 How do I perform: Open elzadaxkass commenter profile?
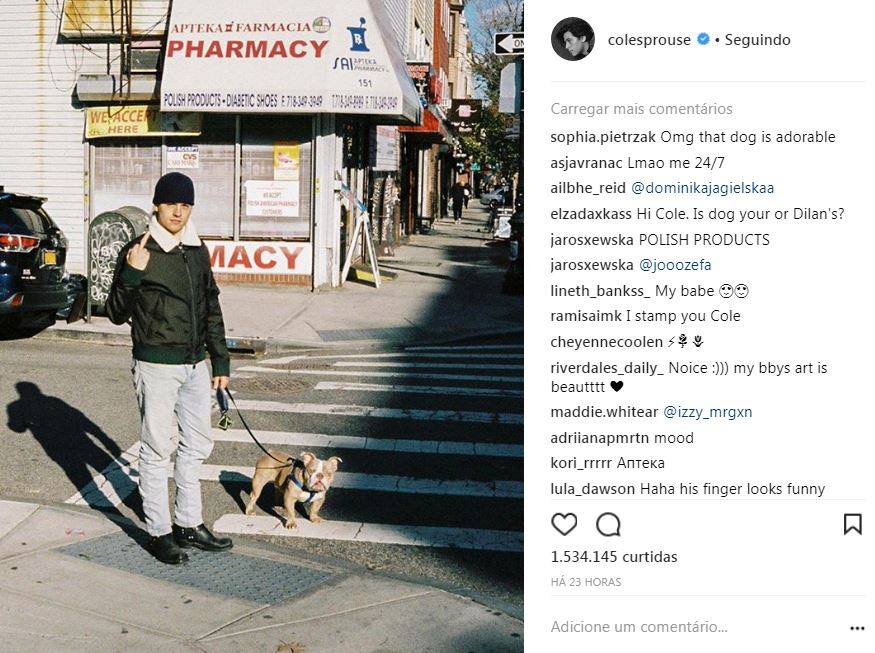(591, 214)
